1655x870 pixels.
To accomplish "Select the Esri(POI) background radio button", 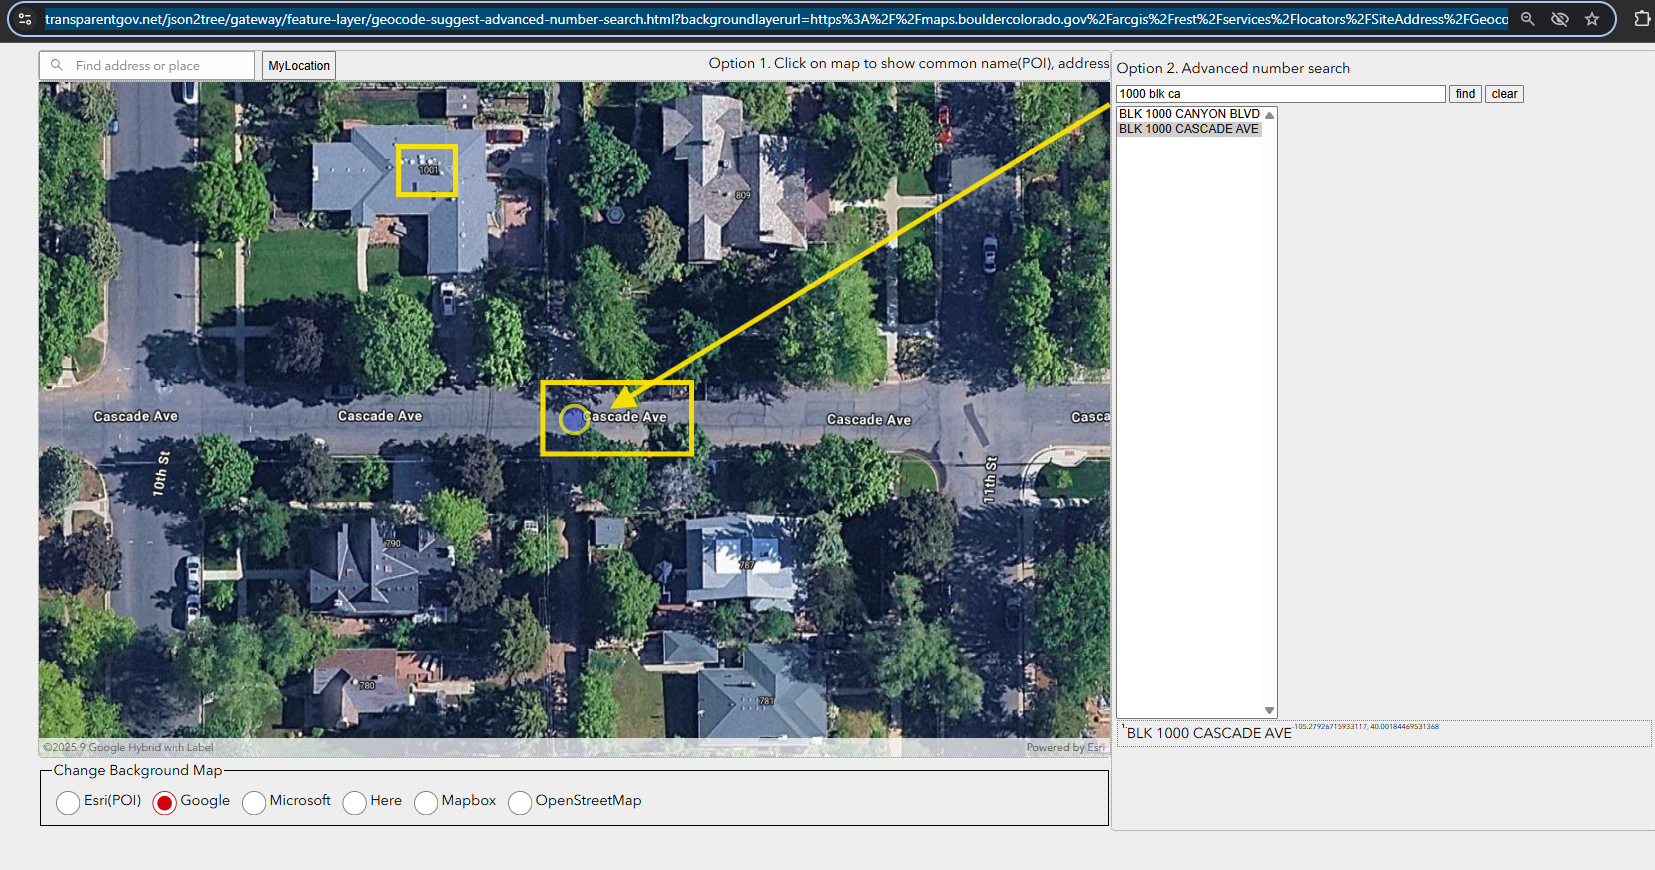I will click(x=68, y=802).
